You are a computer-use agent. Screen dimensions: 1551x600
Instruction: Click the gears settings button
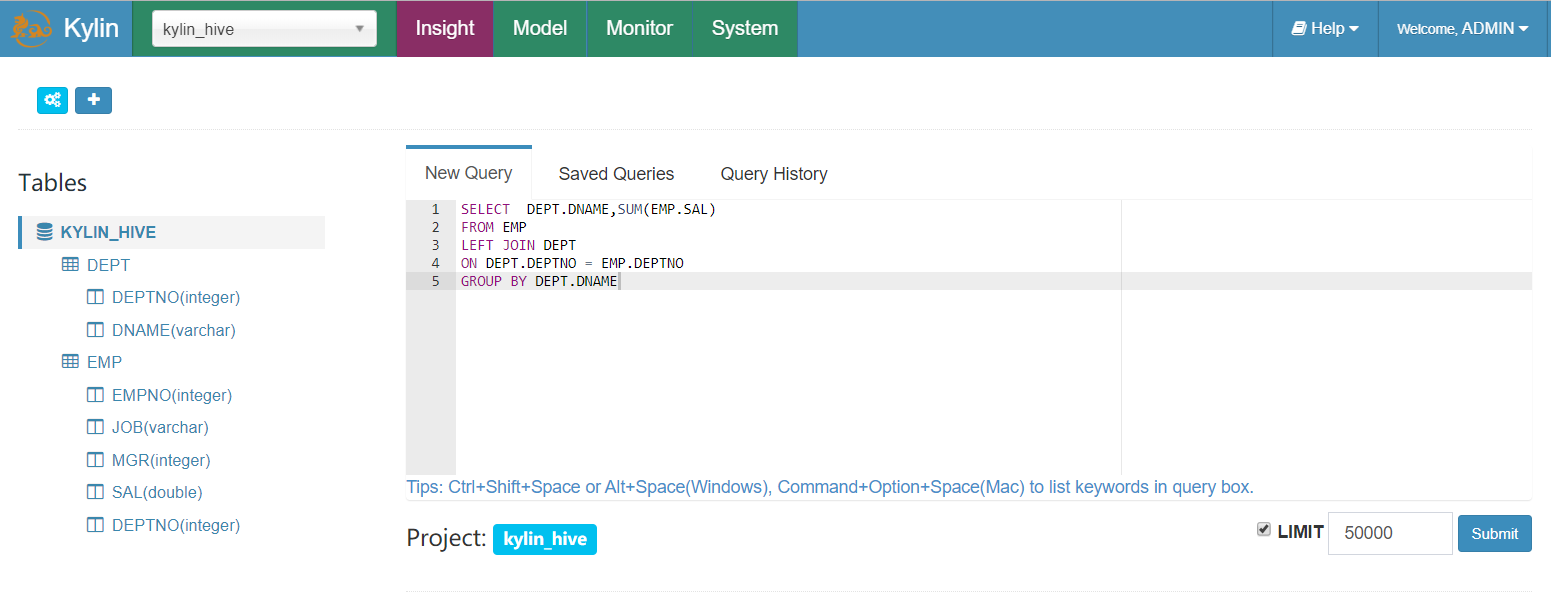tap(53, 100)
